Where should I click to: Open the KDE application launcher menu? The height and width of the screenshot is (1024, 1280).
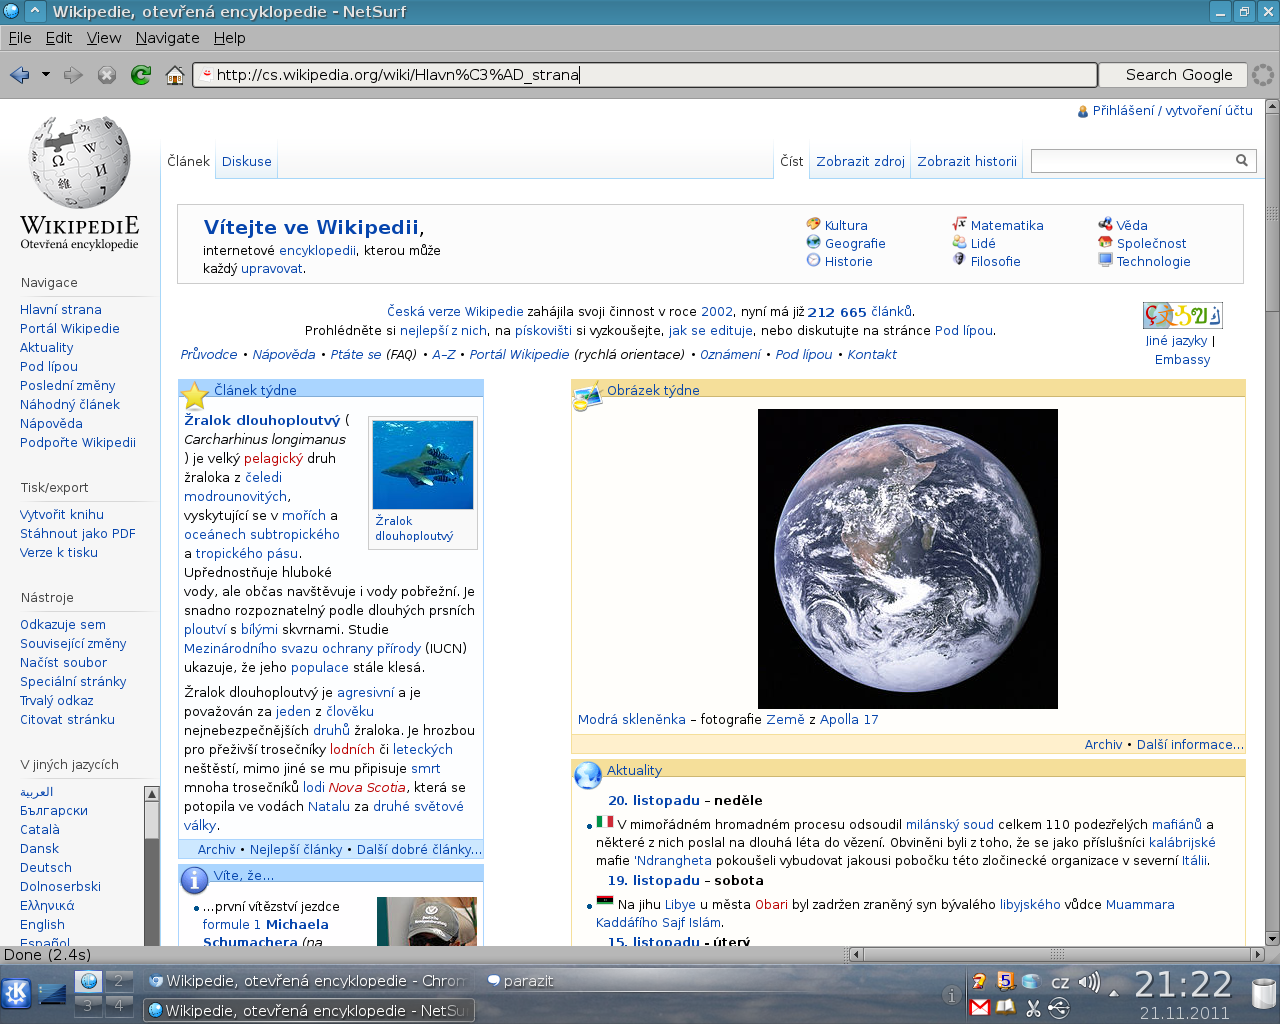pos(17,993)
